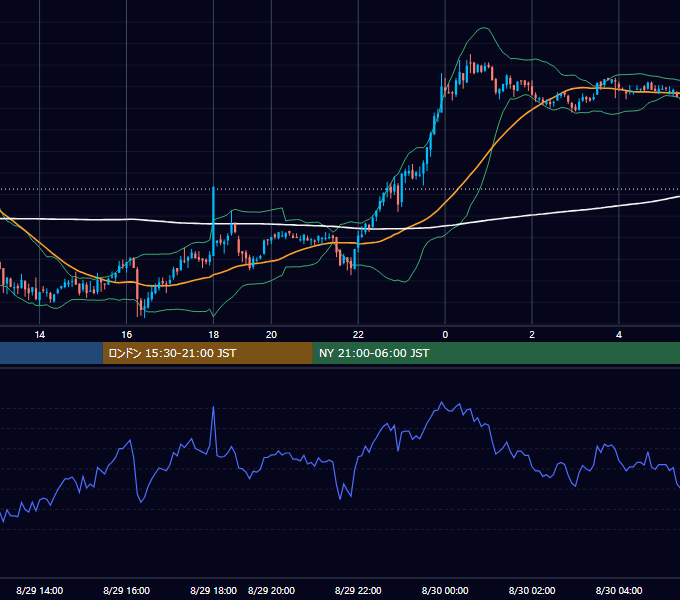Click the 8/29 18:00 date label
The height and width of the screenshot is (600, 680).
(213, 590)
